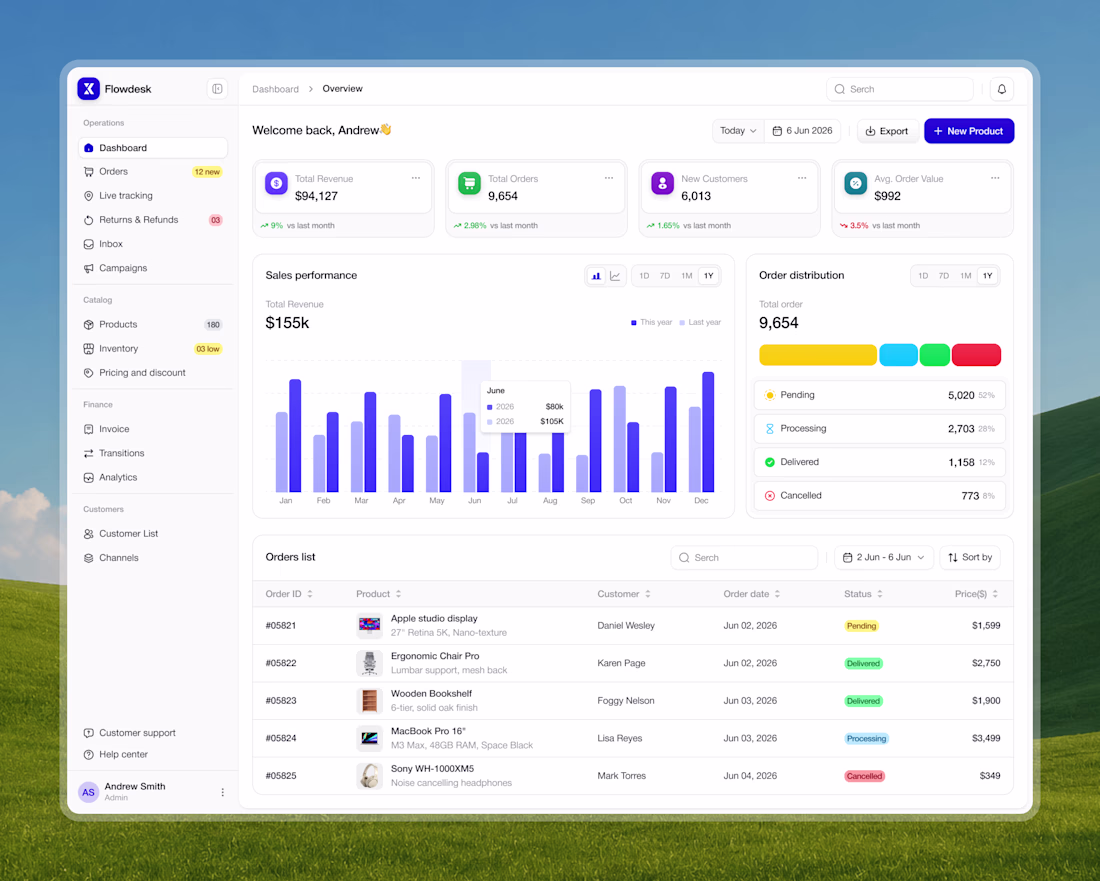Select 1D range in Order distribution

point(923,276)
